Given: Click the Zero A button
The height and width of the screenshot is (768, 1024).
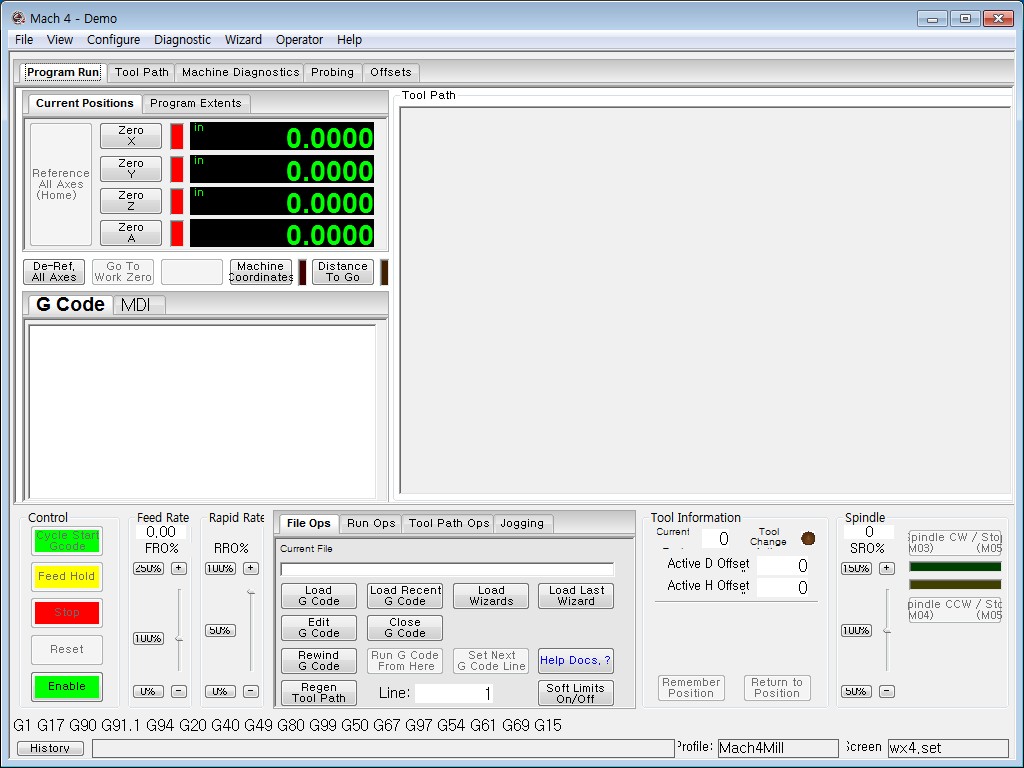Looking at the screenshot, I should [x=131, y=232].
